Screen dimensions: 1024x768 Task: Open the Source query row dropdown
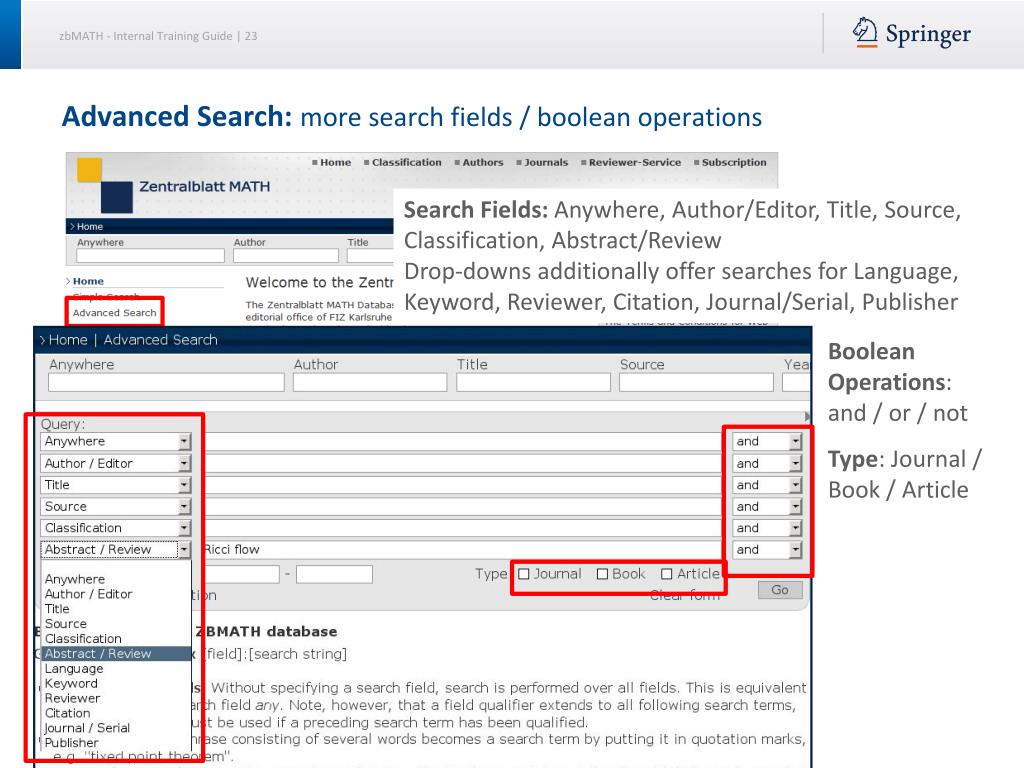pyautogui.click(x=116, y=506)
